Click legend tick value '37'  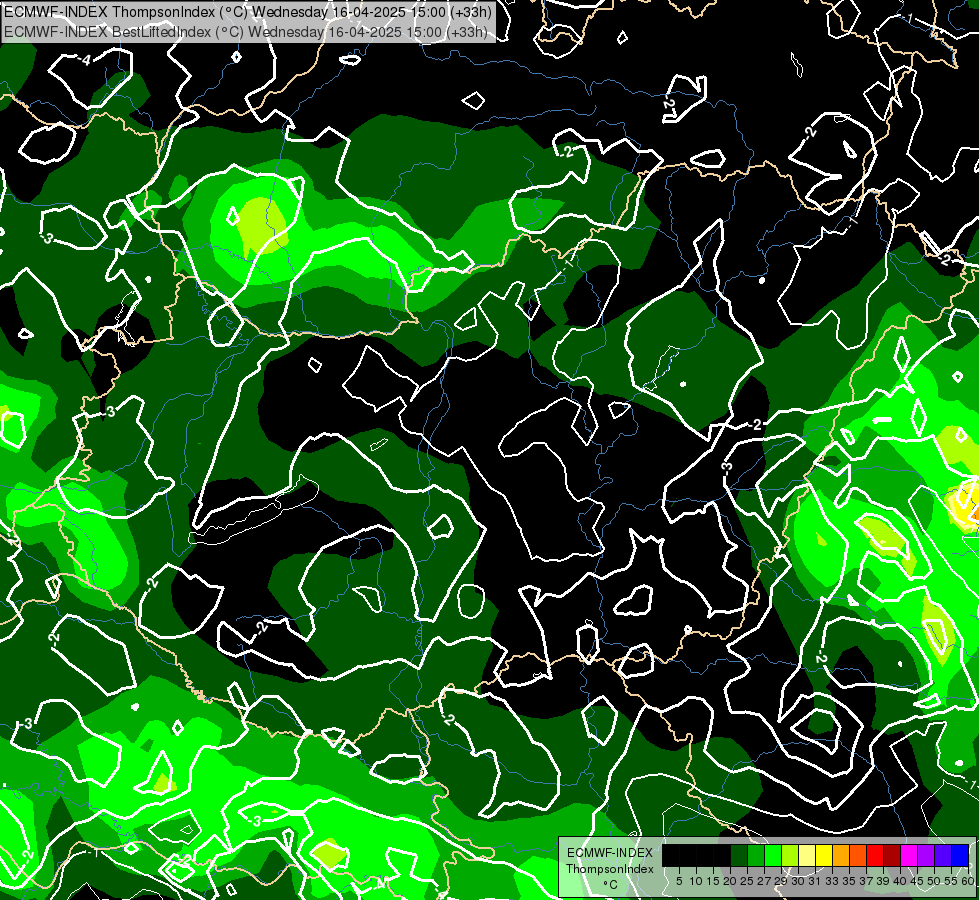[866, 881]
